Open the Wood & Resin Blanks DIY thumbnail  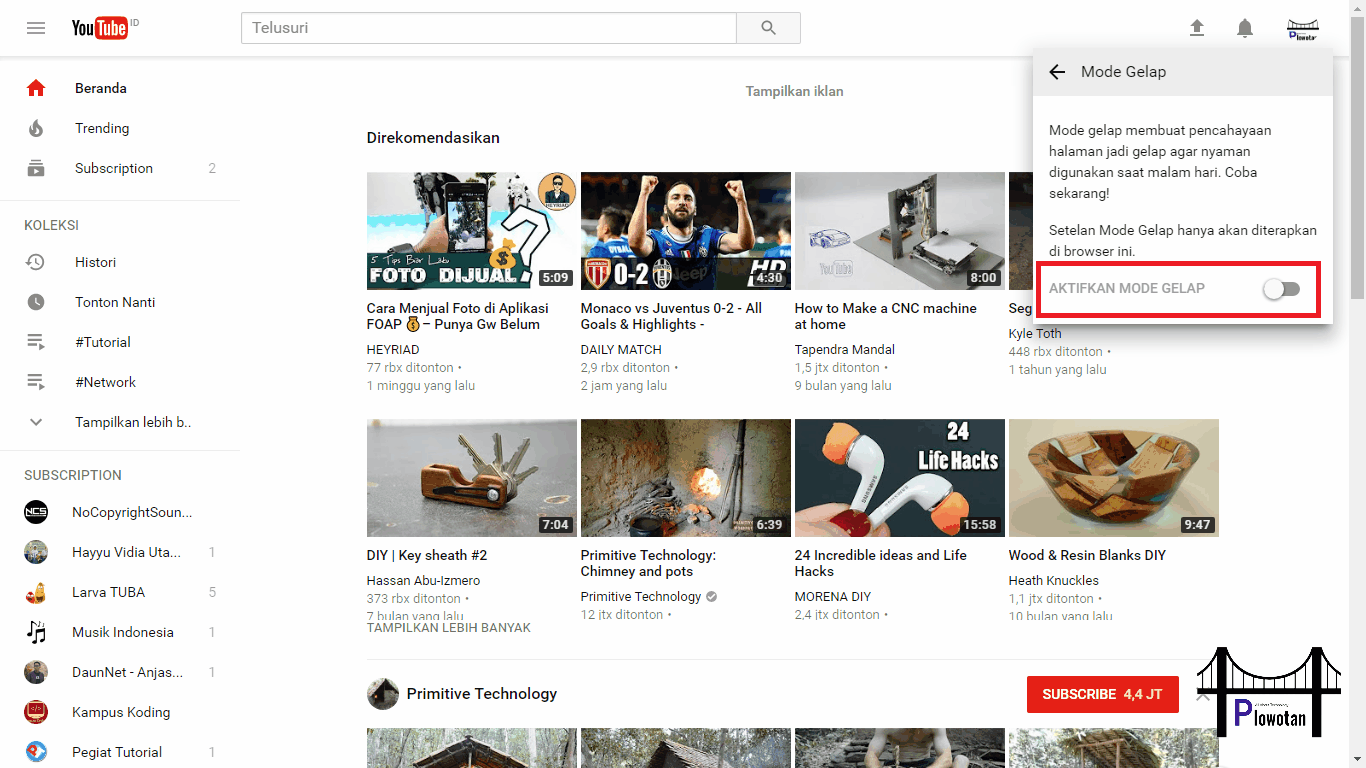(x=1113, y=478)
